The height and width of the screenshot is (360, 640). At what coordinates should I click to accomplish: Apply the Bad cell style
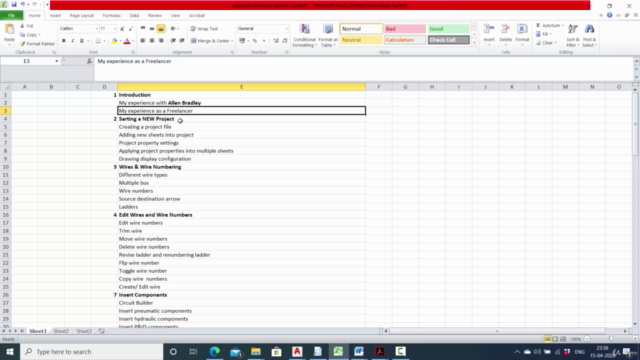coord(404,29)
